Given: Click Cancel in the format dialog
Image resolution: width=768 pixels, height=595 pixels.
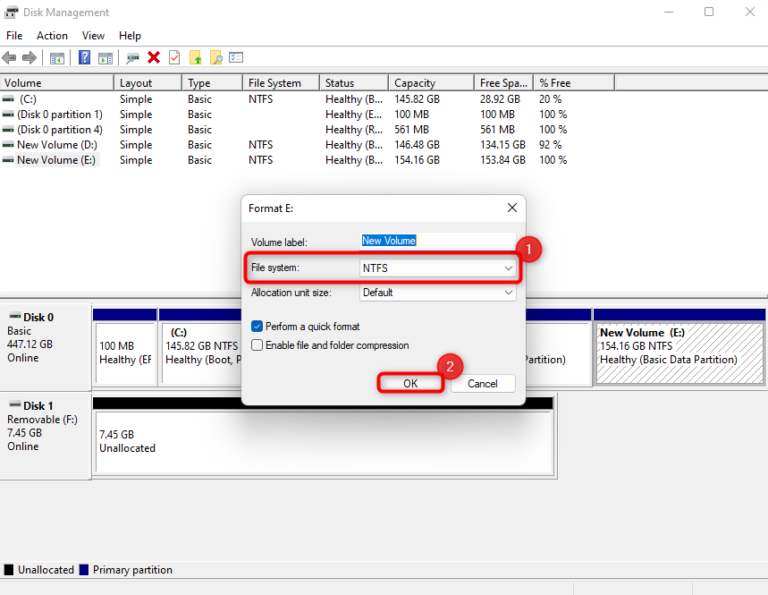Looking at the screenshot, I should coord(483,383).
